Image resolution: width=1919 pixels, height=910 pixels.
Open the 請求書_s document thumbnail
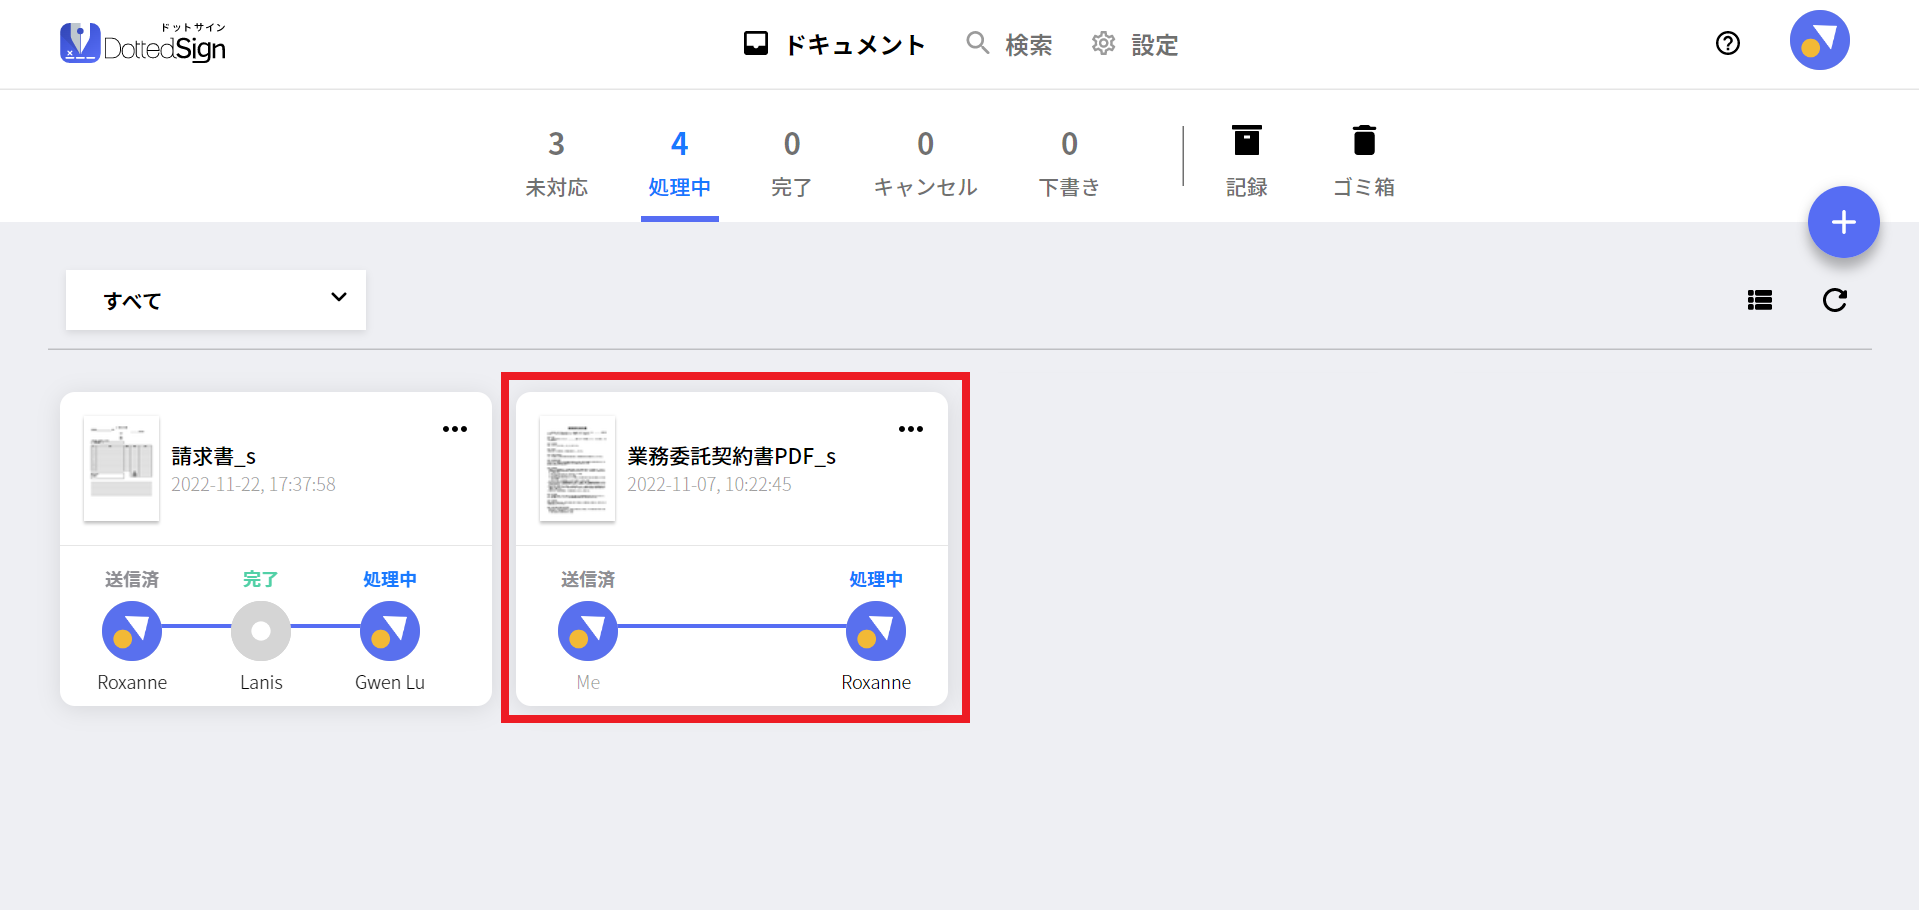(121, 468)
